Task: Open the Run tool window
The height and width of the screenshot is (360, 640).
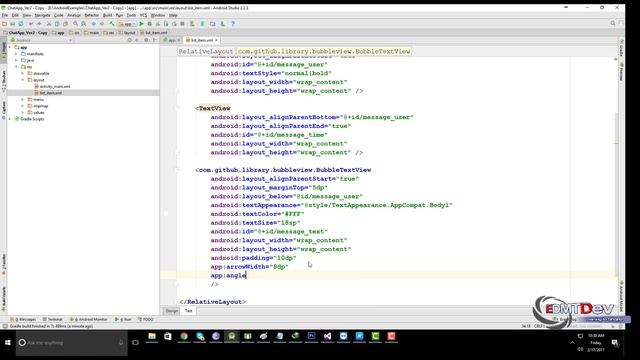Action: pyautogui.click(x=124, y=319)
